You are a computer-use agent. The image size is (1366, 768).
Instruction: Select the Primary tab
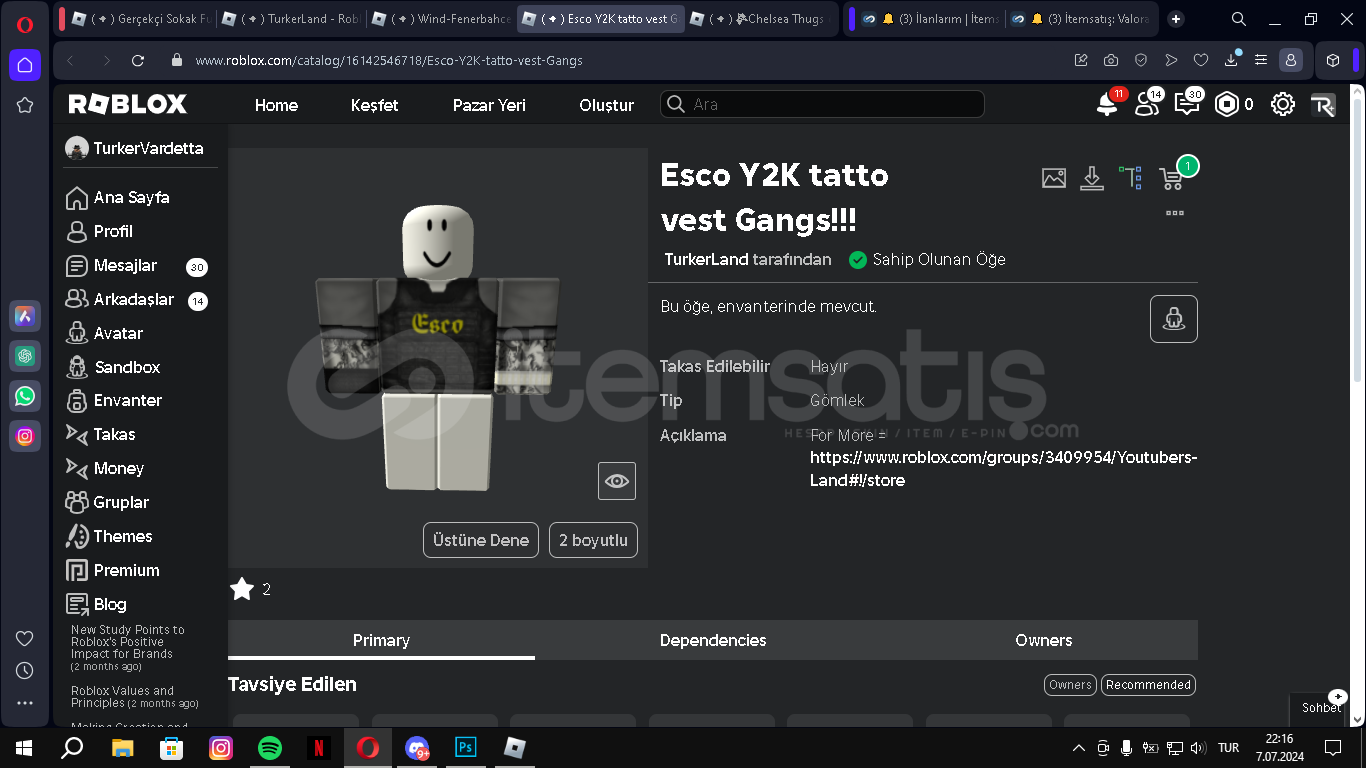[381, 640]
